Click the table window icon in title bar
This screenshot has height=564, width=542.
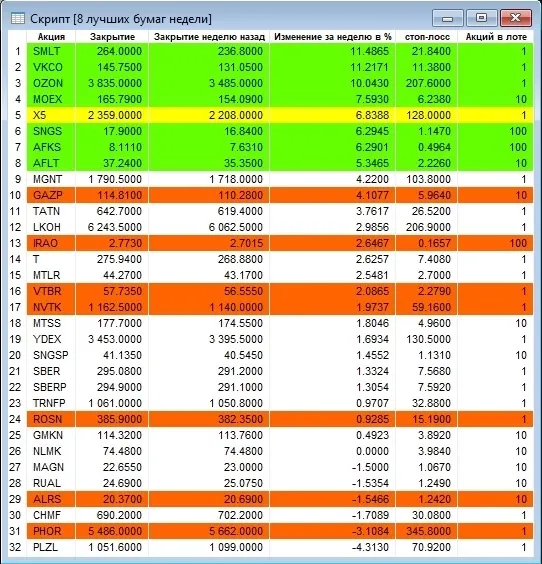[x=18, y=18]
